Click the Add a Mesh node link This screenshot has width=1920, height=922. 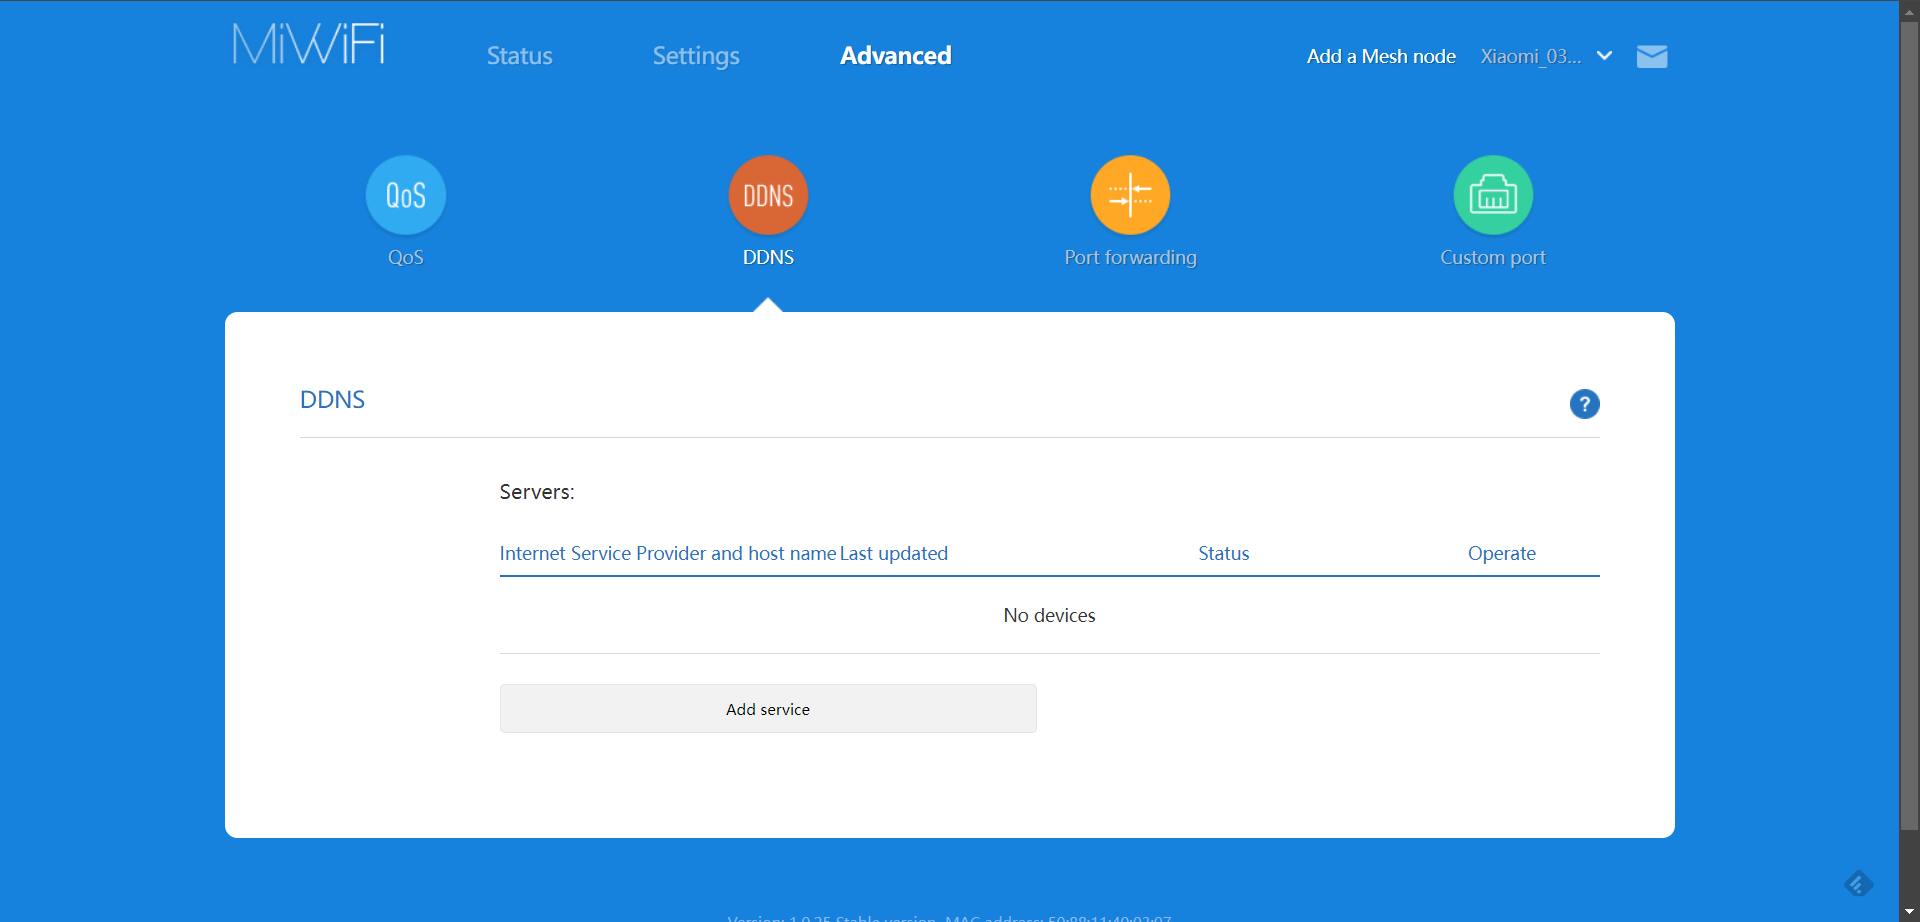coord(1380,57)
